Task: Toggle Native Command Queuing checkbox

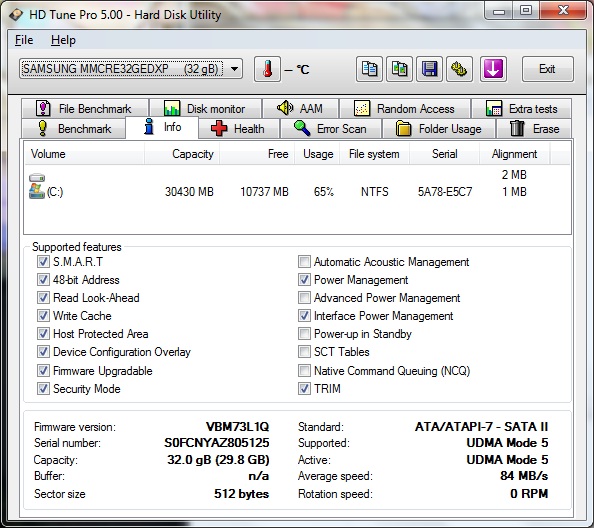Action: coord(304,370)
